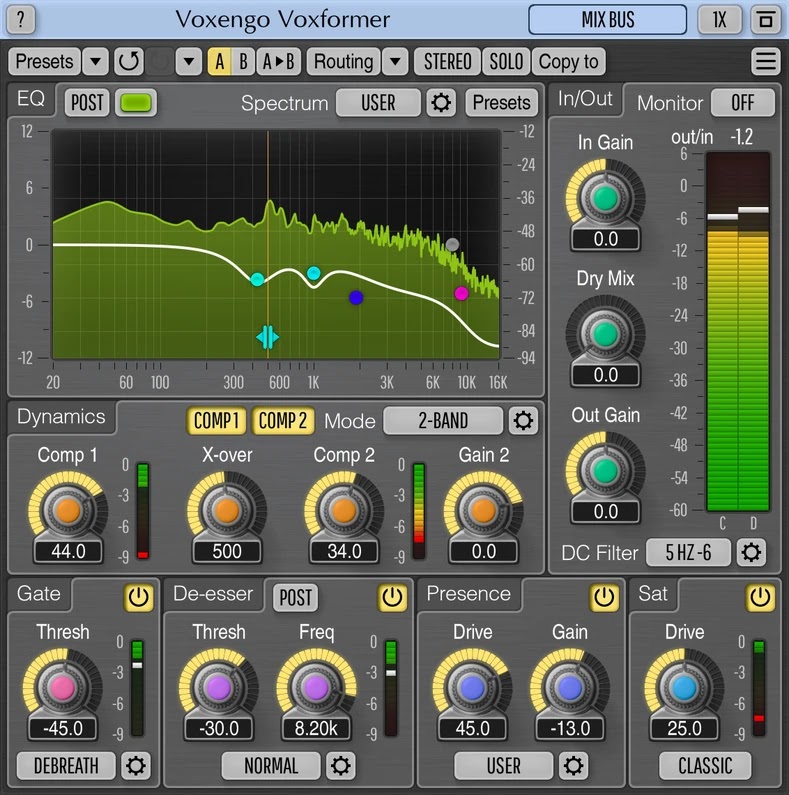This screenshot has width=789, height=795.
Task: Open Dynamics Mode settings gear
Action: pyautogui.click(x=523, y=421)
